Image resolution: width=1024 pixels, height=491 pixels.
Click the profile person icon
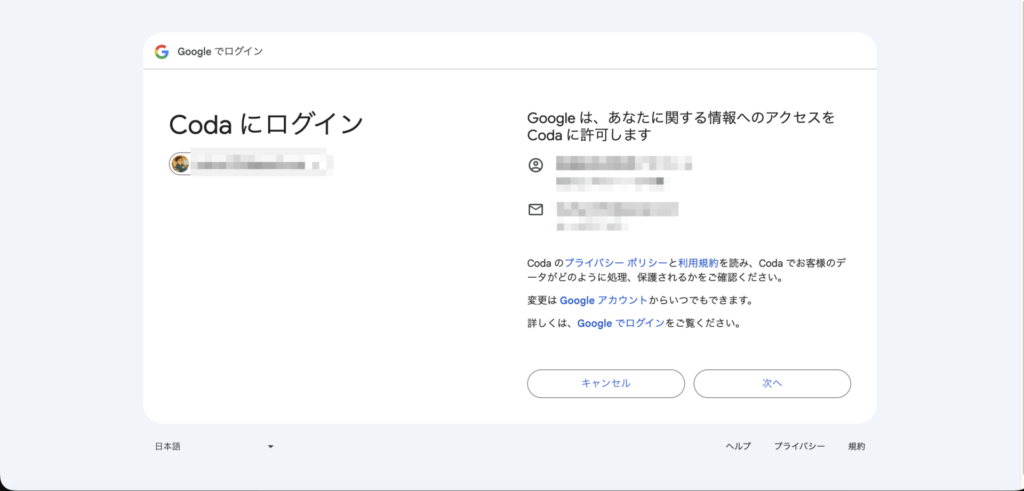[536, 165]
